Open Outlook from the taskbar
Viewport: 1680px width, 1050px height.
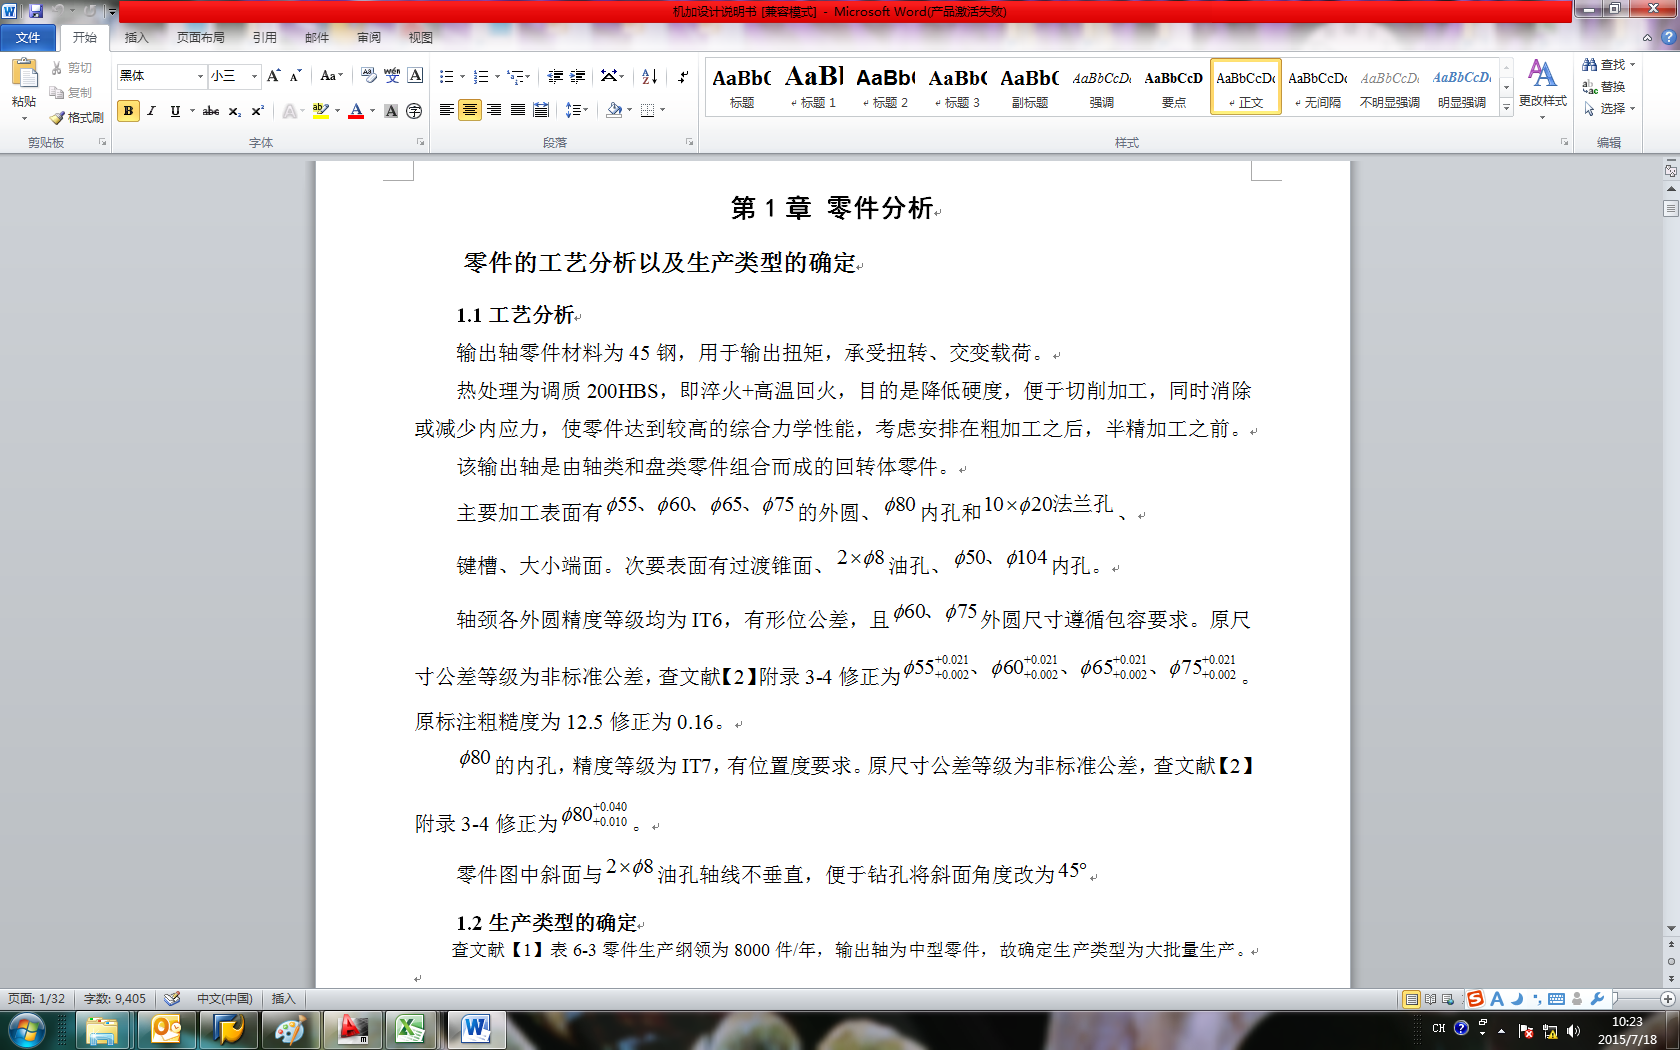click(x=166, y=1029)
